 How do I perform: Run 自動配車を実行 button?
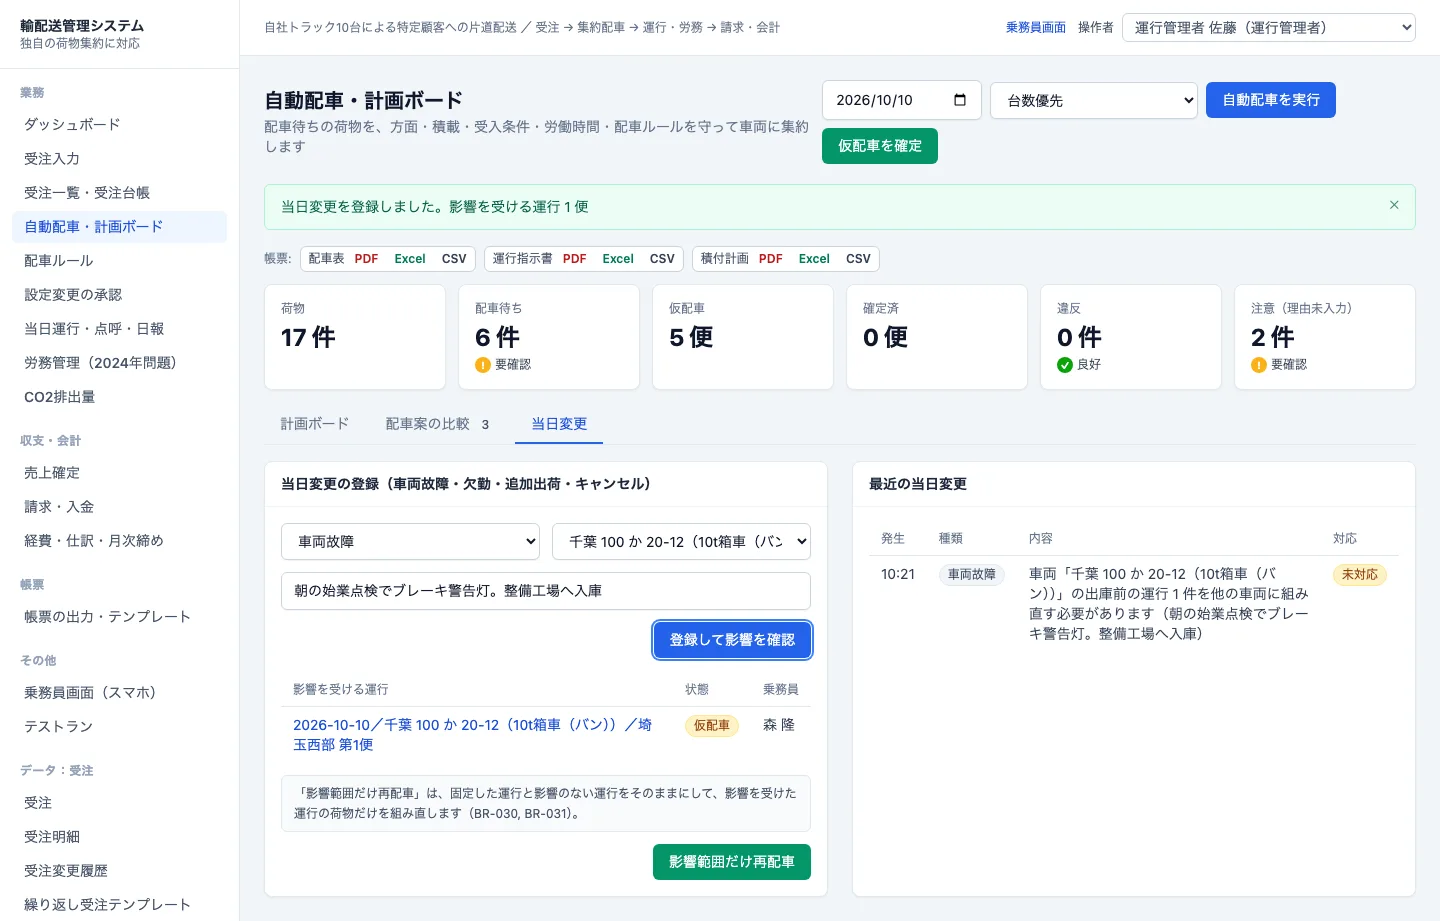click(x=1271, y=100)
